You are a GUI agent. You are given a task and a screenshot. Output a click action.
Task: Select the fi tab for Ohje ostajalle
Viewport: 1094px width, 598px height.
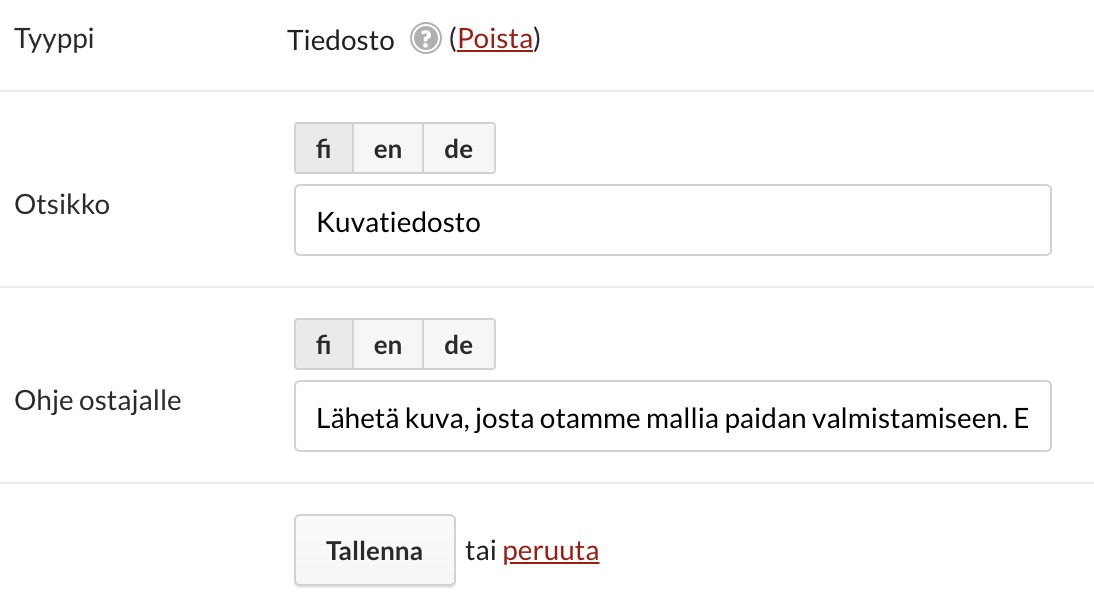(x=324, y=344)
